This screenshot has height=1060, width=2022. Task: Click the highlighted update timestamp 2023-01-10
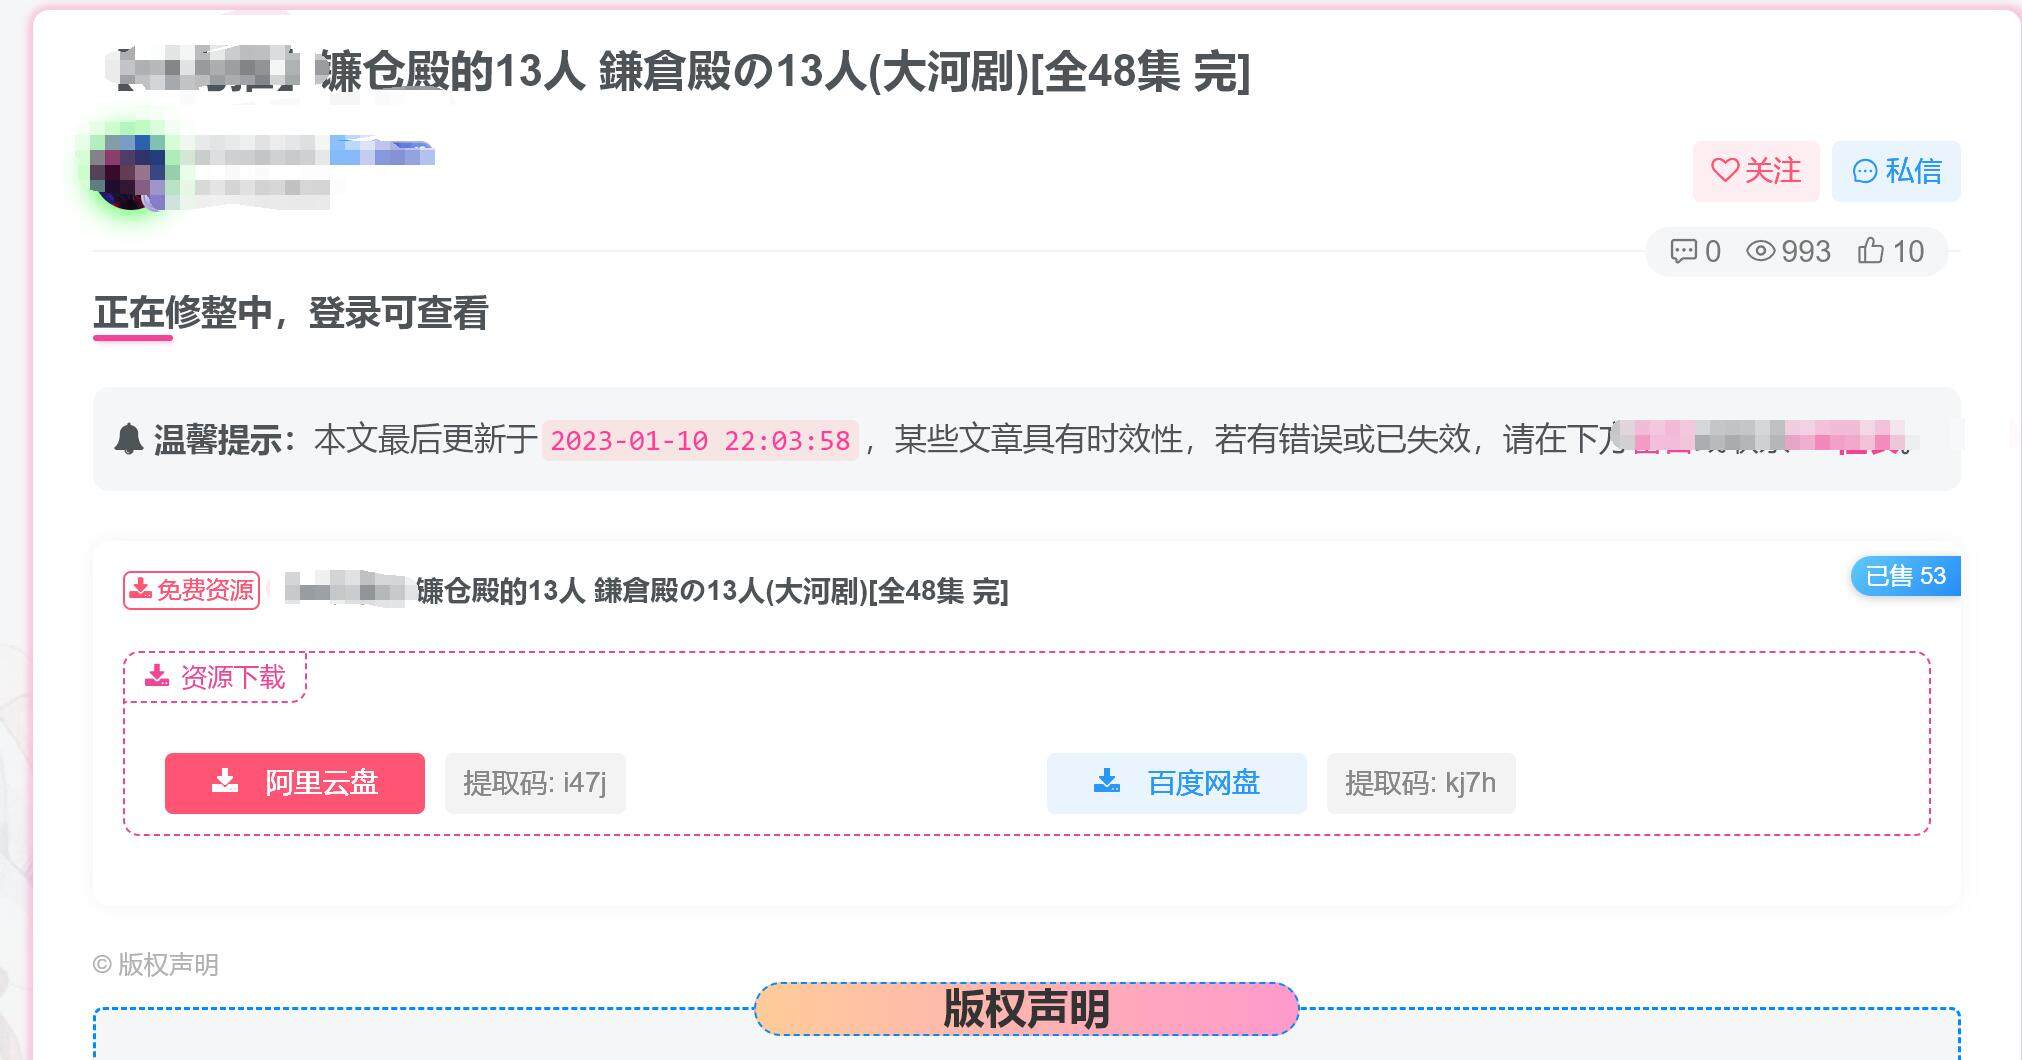coord(700,440)
